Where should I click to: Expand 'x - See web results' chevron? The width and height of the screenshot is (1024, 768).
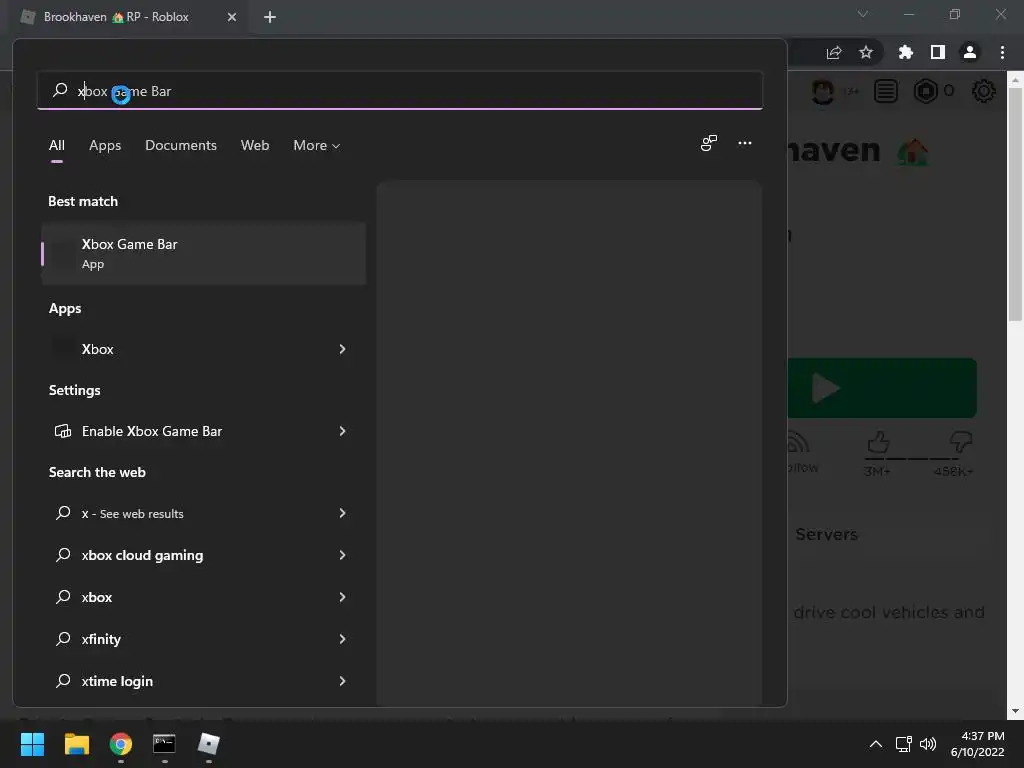[342, 513]
